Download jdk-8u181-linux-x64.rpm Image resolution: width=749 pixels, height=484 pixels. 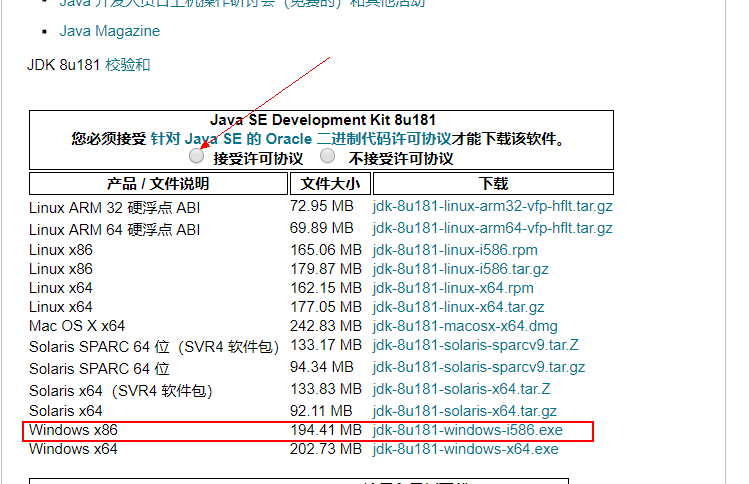(x=453, y=288)
